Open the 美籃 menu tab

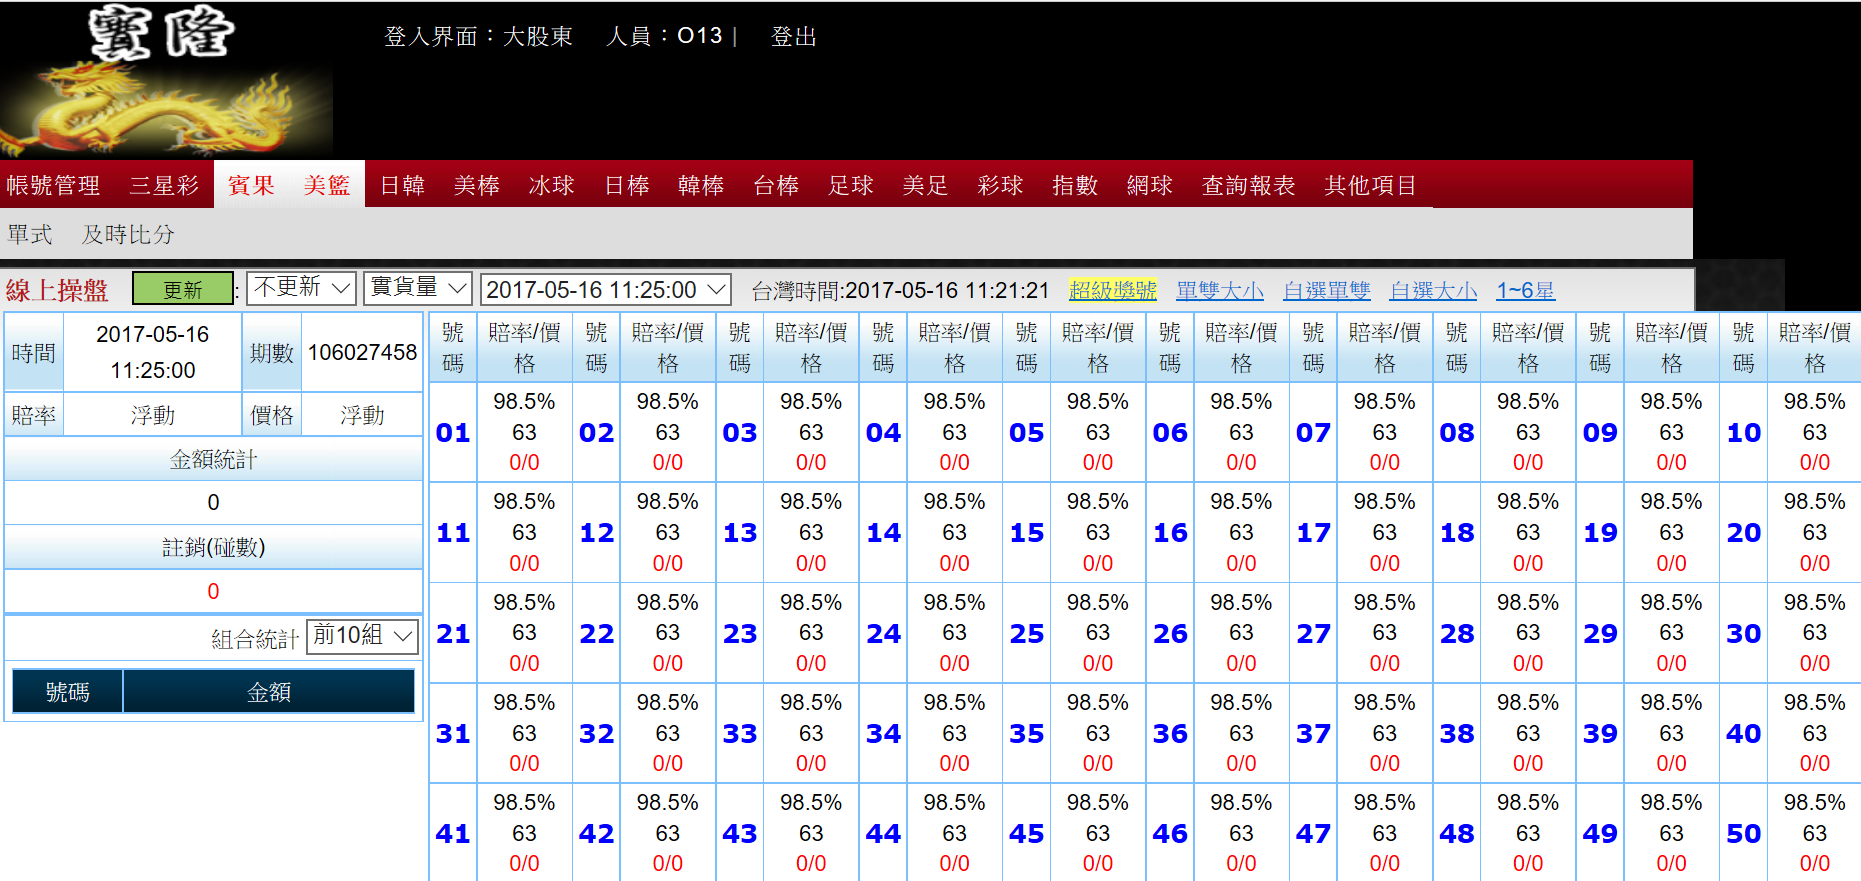click(327, 185)
